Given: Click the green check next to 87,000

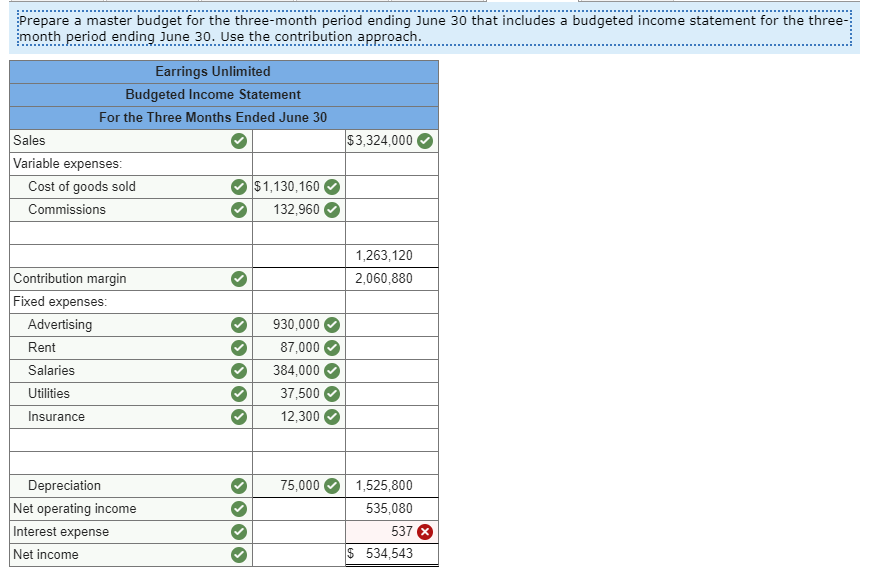Looking at the screenshot, I should click(332, 348).
